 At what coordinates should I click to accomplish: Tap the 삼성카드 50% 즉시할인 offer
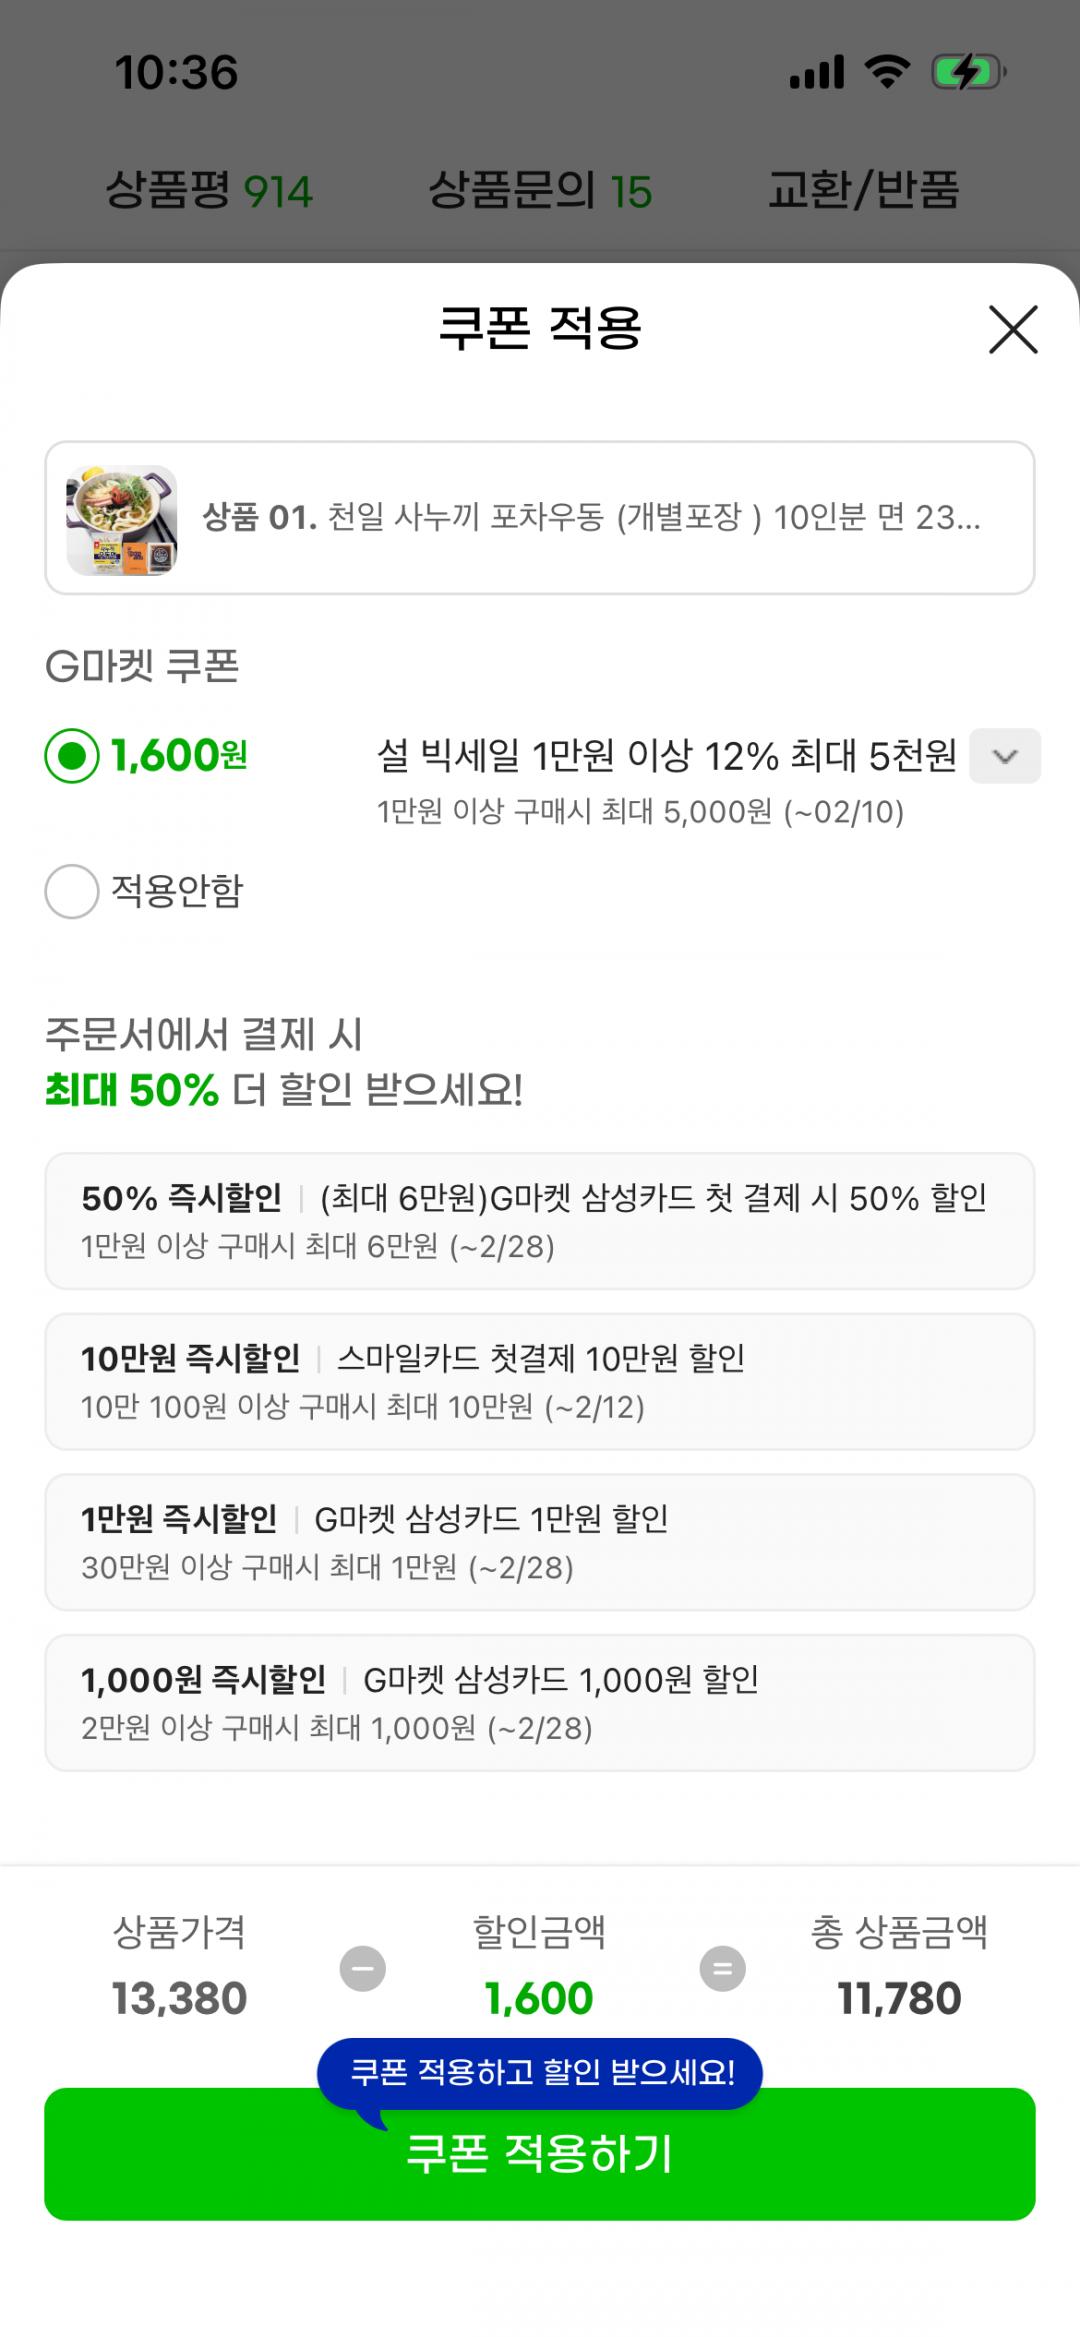(x=540, y=1221)
